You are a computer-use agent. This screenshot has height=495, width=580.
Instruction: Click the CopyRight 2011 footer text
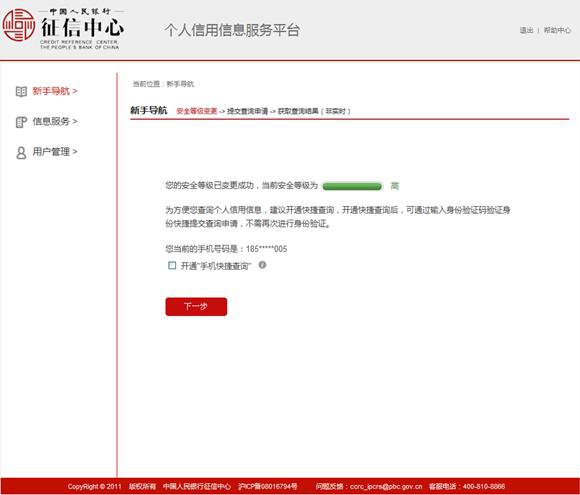point(94,486)
